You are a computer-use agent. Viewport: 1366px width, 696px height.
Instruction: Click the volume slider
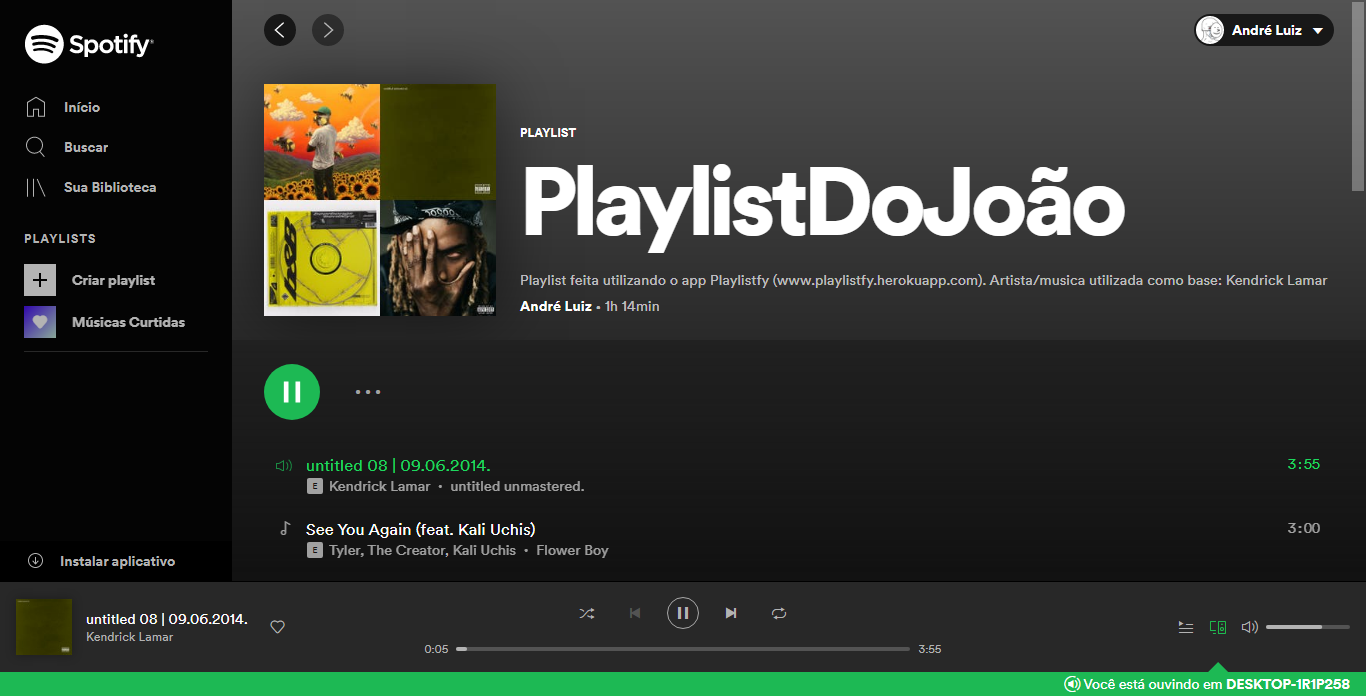(x=1308, y=627)
